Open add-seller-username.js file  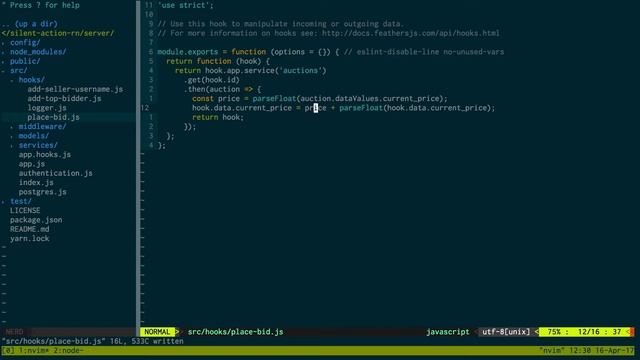click(x=75, y=89)
